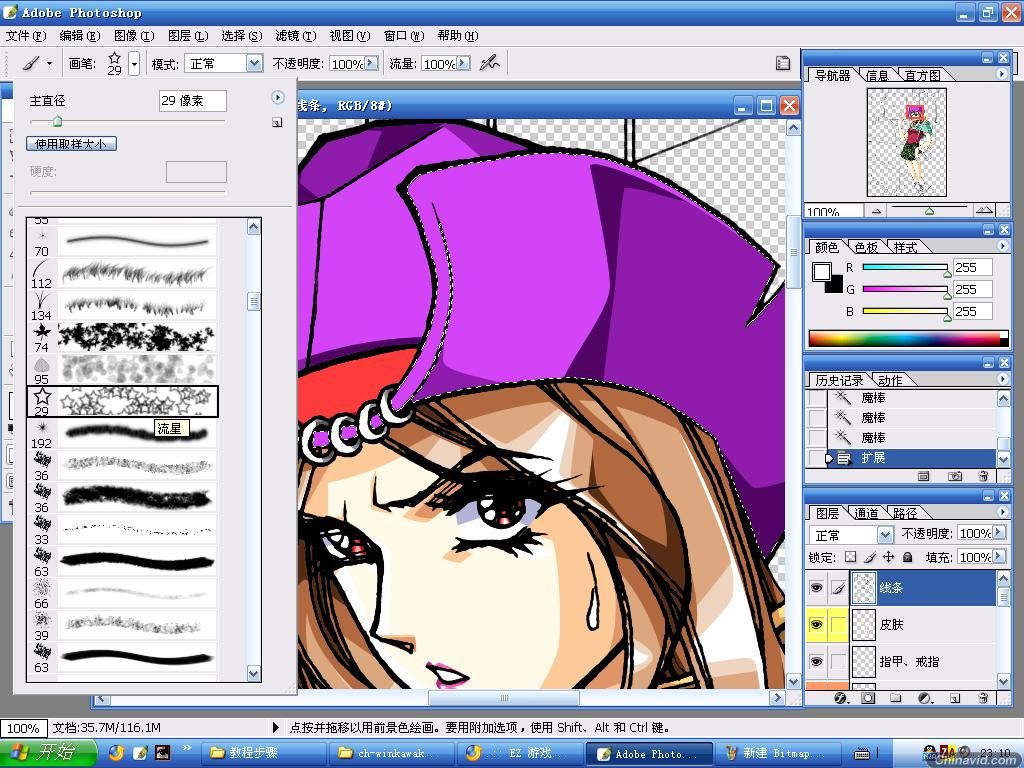The image size is (1024, 768).
Task: Select the brush preset numbered 70
Action: tap(122, 242)
